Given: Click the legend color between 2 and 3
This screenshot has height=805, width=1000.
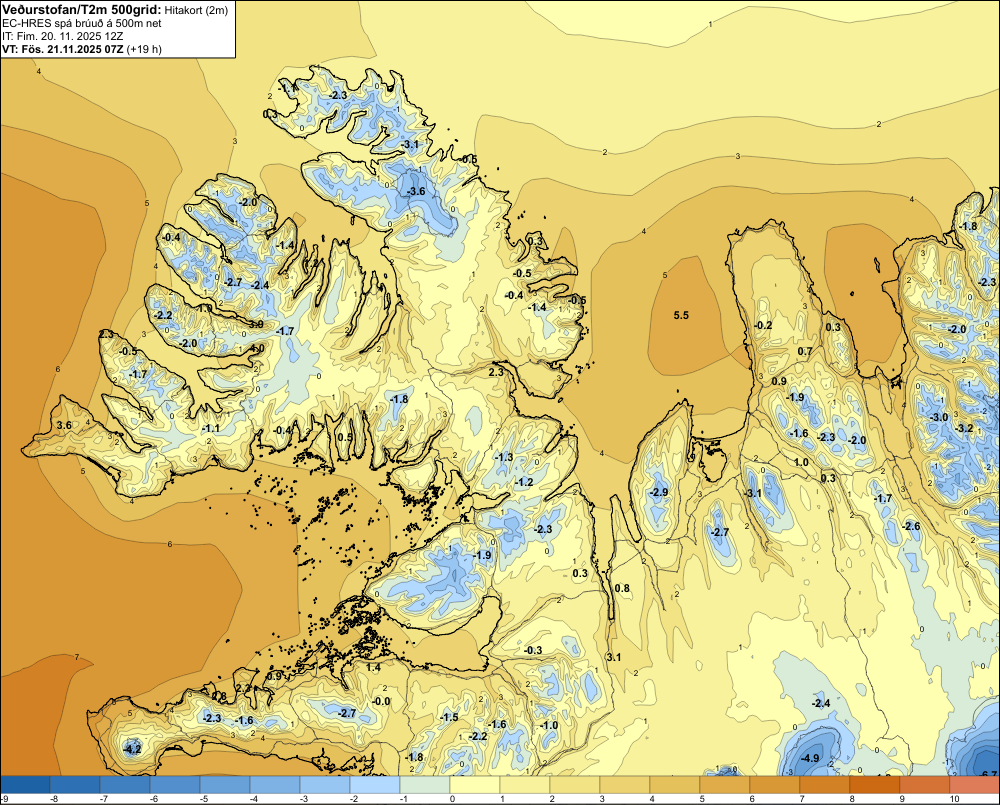Looking at the screenshot, I should 575,784.
